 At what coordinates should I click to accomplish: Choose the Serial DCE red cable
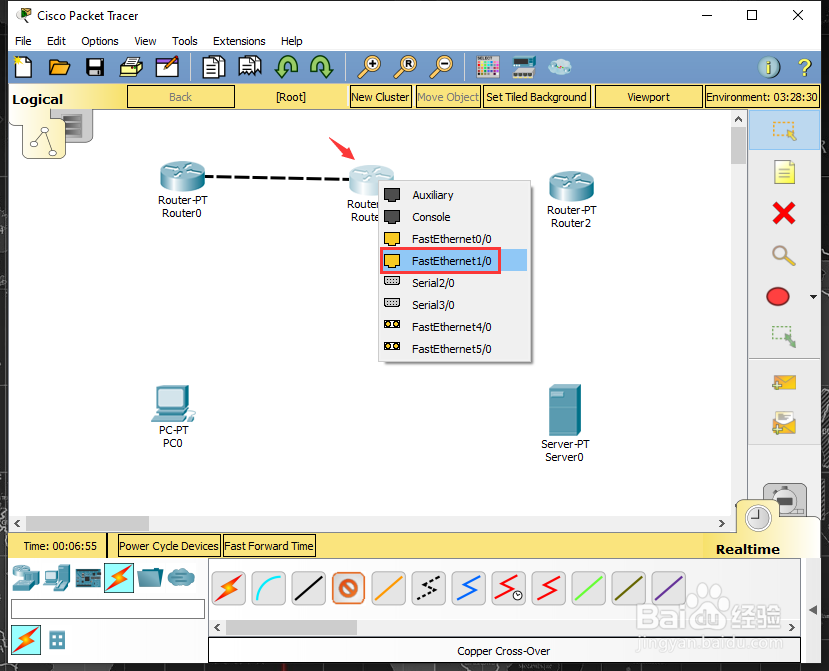point(509,588)
